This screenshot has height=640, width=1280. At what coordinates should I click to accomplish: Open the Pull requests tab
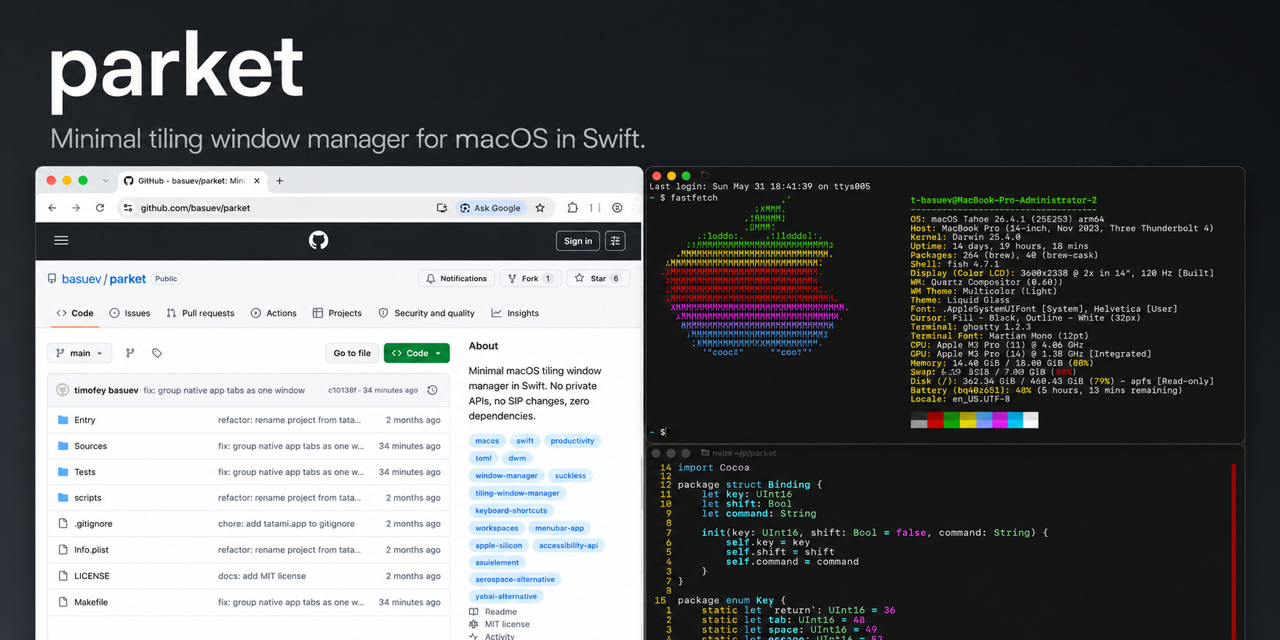(200, 313)
